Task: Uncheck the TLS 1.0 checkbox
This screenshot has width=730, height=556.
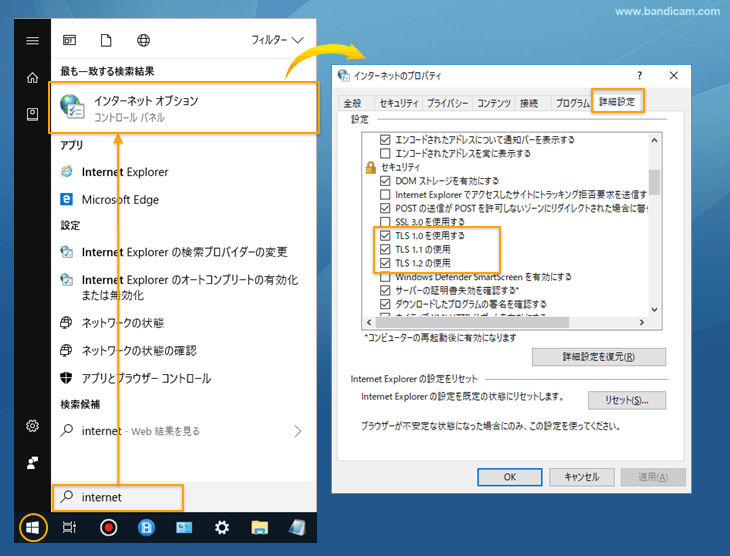Action: point(386,235)
